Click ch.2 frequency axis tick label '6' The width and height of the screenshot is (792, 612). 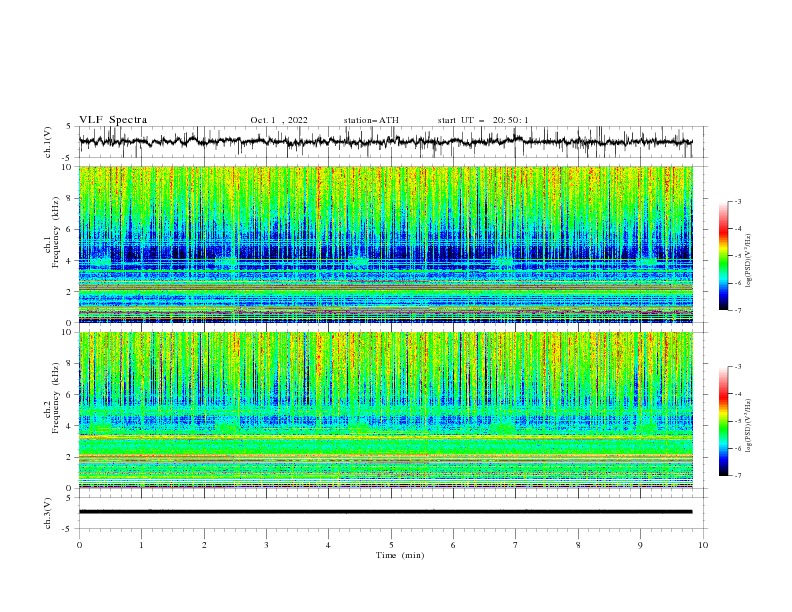(x=70, y=395)
